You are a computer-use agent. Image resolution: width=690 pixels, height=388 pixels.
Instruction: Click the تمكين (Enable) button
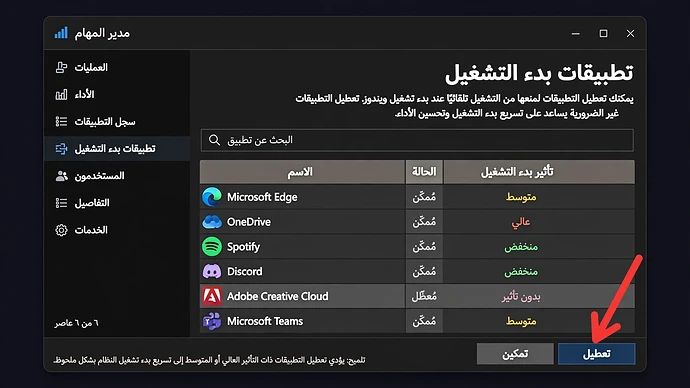(x=515, y=354)
